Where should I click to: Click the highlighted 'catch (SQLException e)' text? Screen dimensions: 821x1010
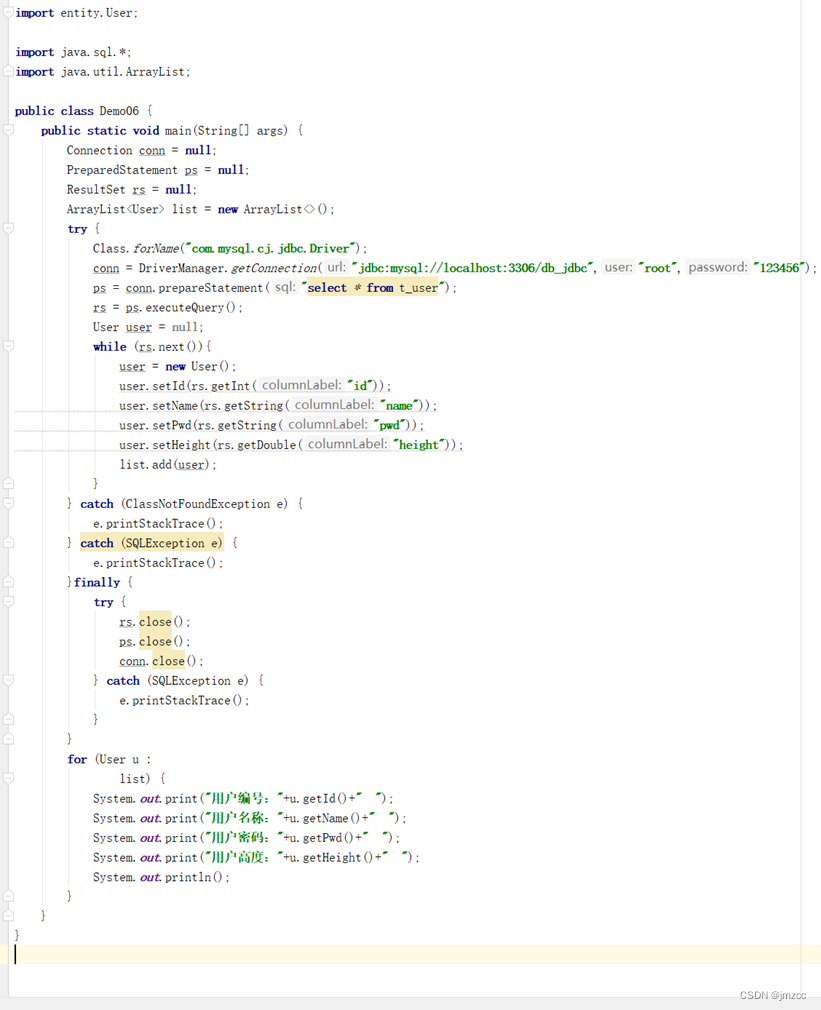tap(151, 543)
